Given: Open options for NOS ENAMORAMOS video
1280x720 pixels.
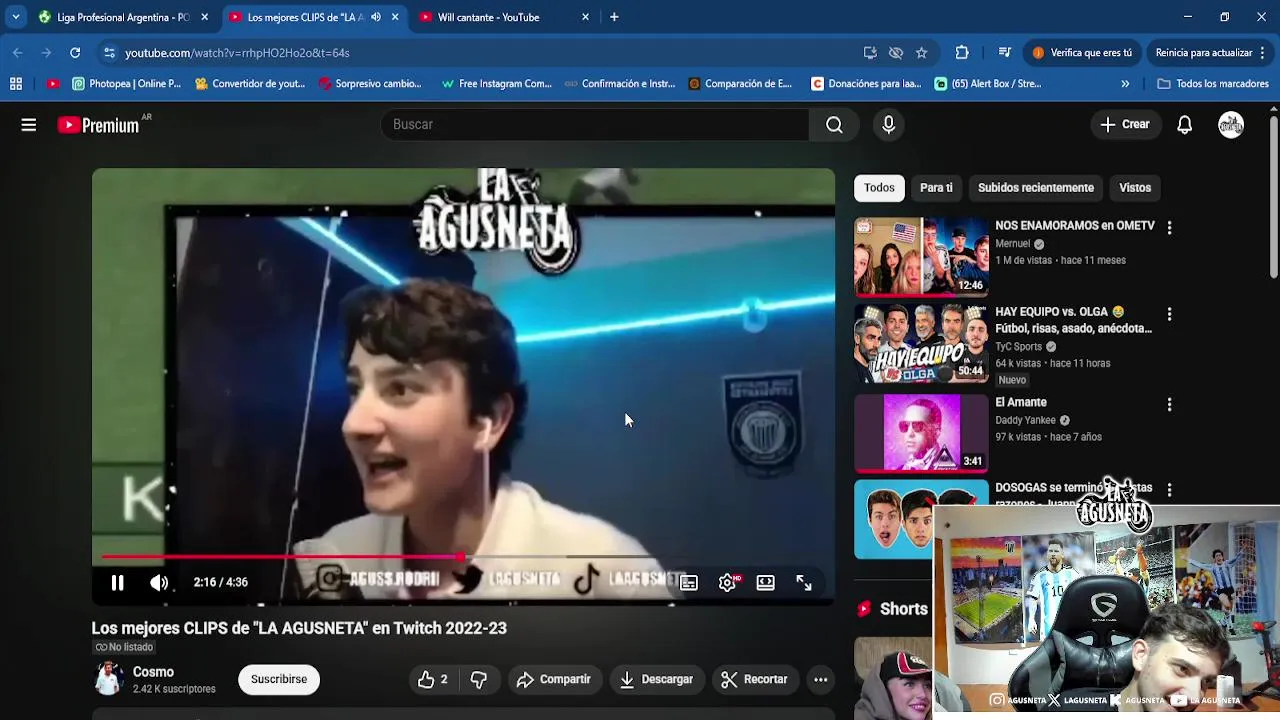Looking at the screenshot, I should 1169,228.
